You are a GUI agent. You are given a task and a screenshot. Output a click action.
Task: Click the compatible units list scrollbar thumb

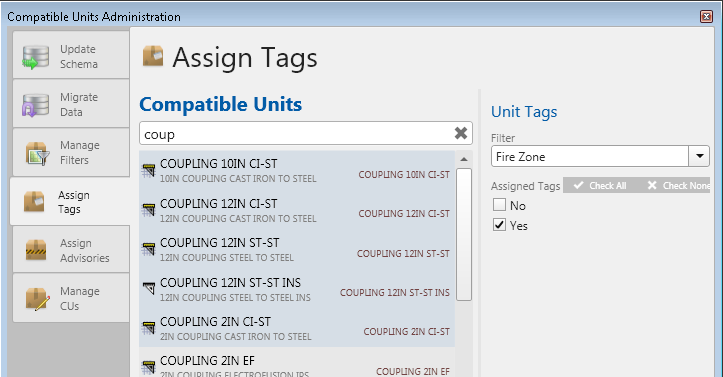464,235
